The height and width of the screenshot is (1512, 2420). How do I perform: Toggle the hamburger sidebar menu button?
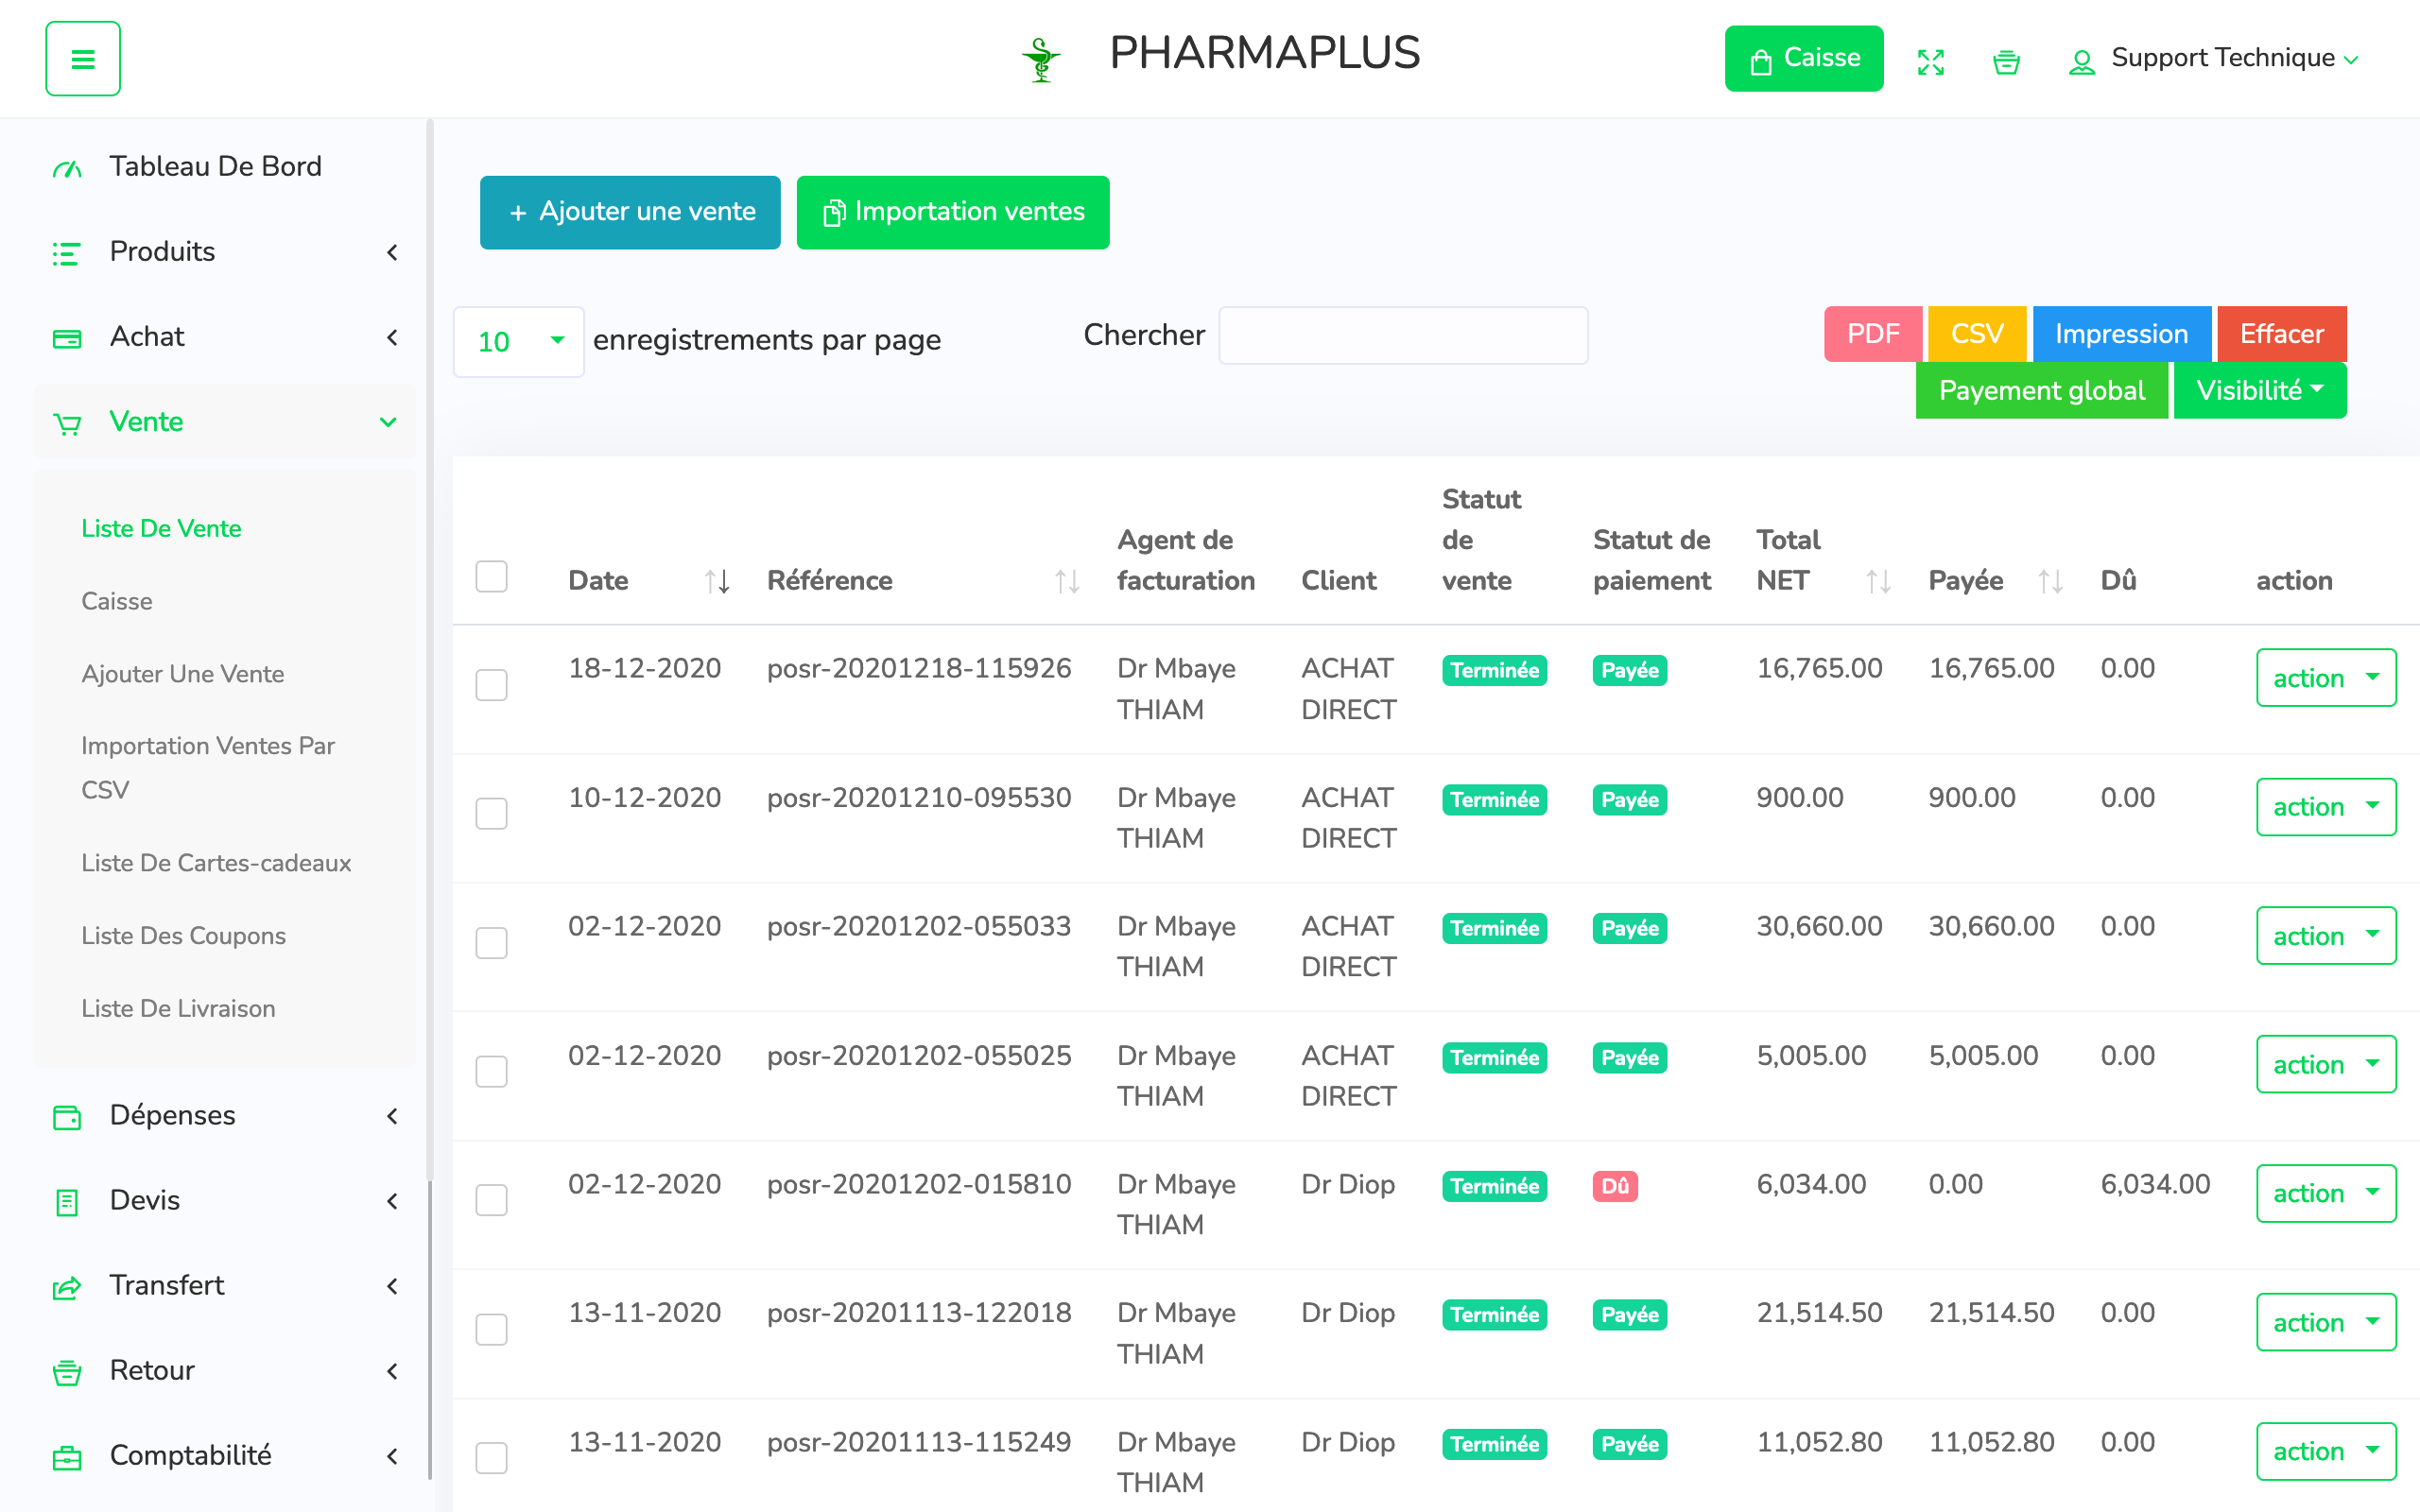83,59
